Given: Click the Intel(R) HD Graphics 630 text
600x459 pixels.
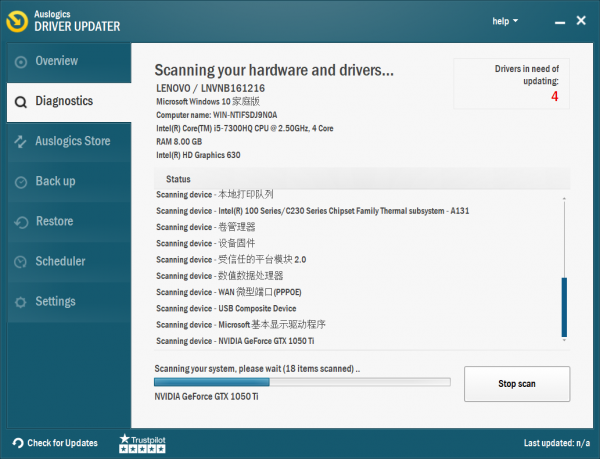Looking at the screenshot, I should tap(198, 155).
